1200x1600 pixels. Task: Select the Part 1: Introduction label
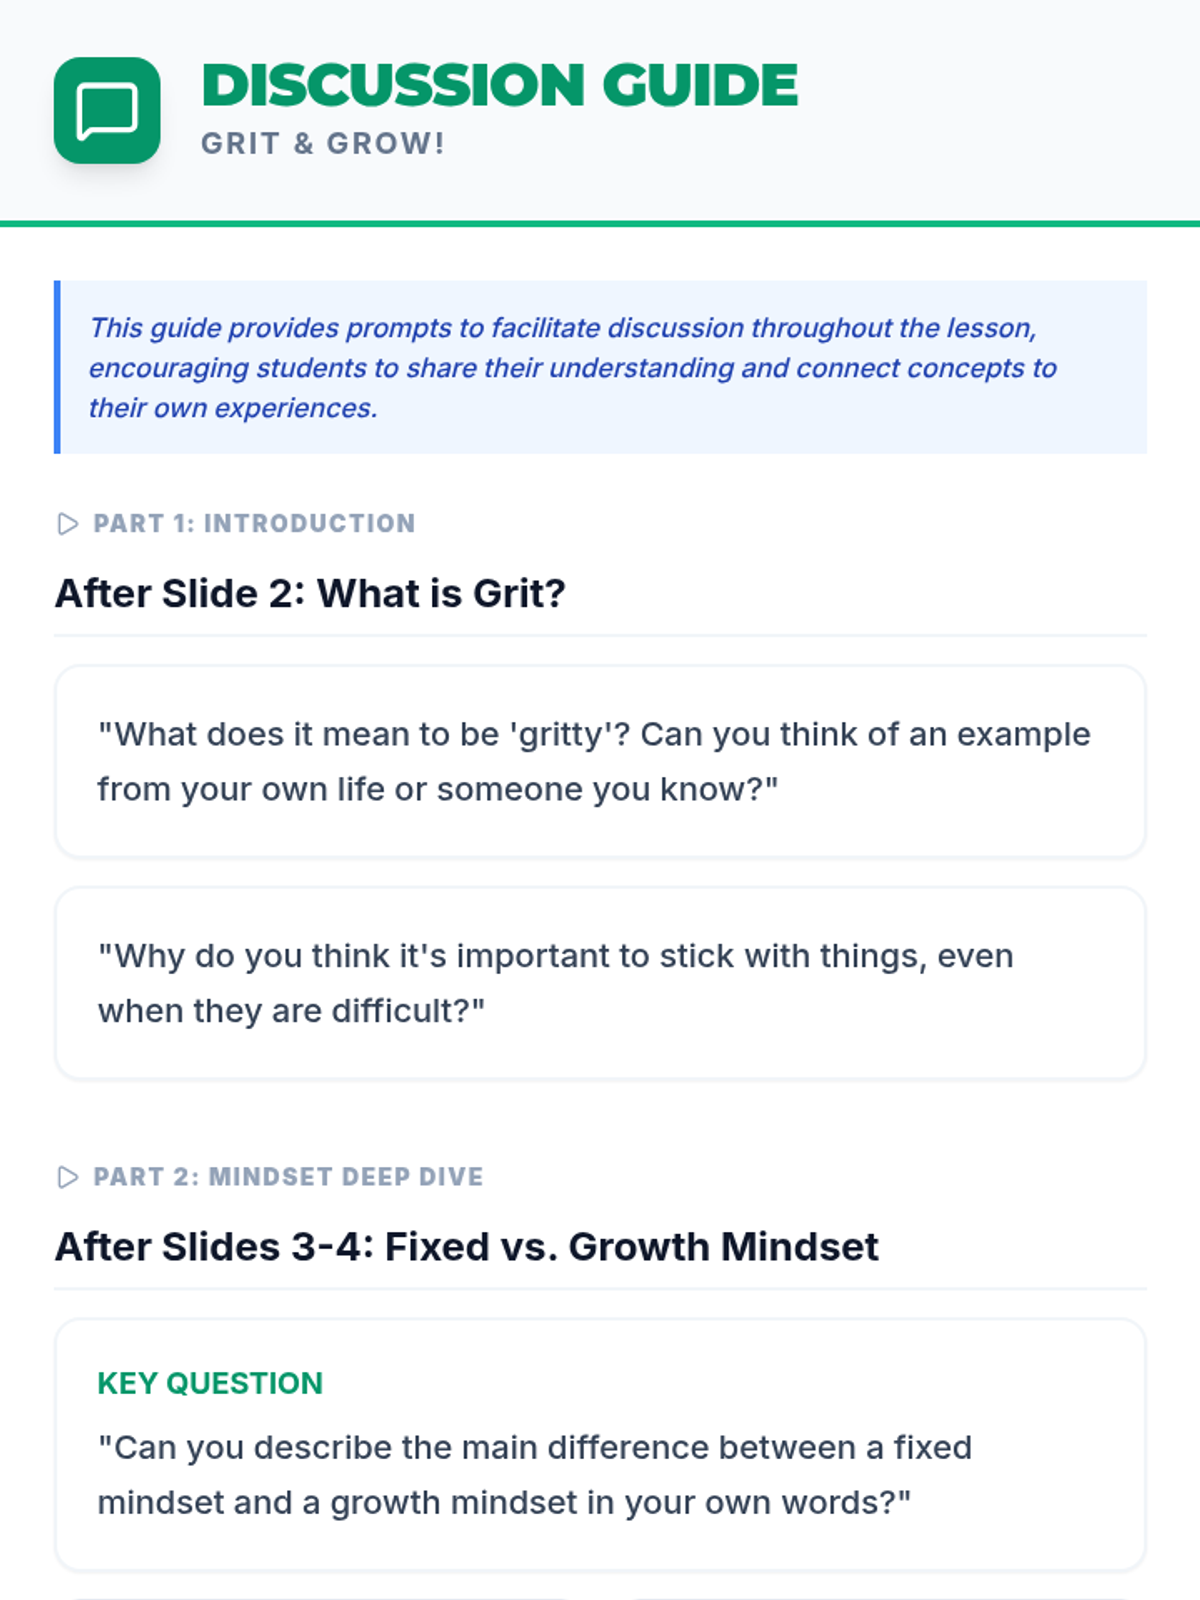(254, 524)
